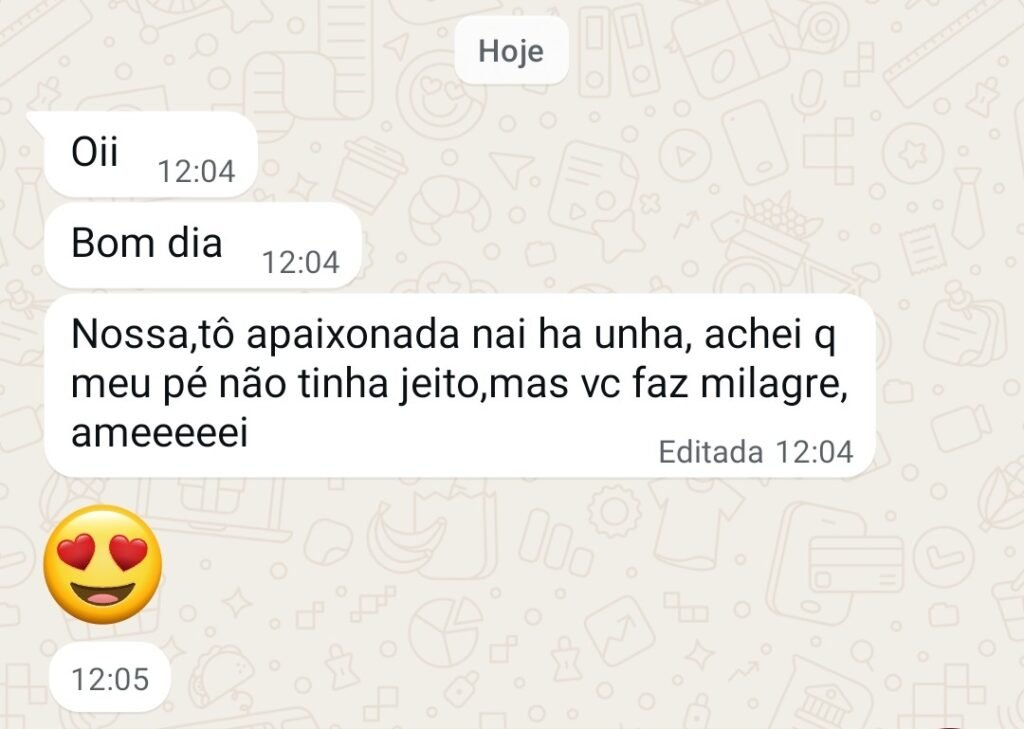1024x729 pixels.
Task: Click the right red heart eye of the emoji
Action: click(x=129, y=551)
